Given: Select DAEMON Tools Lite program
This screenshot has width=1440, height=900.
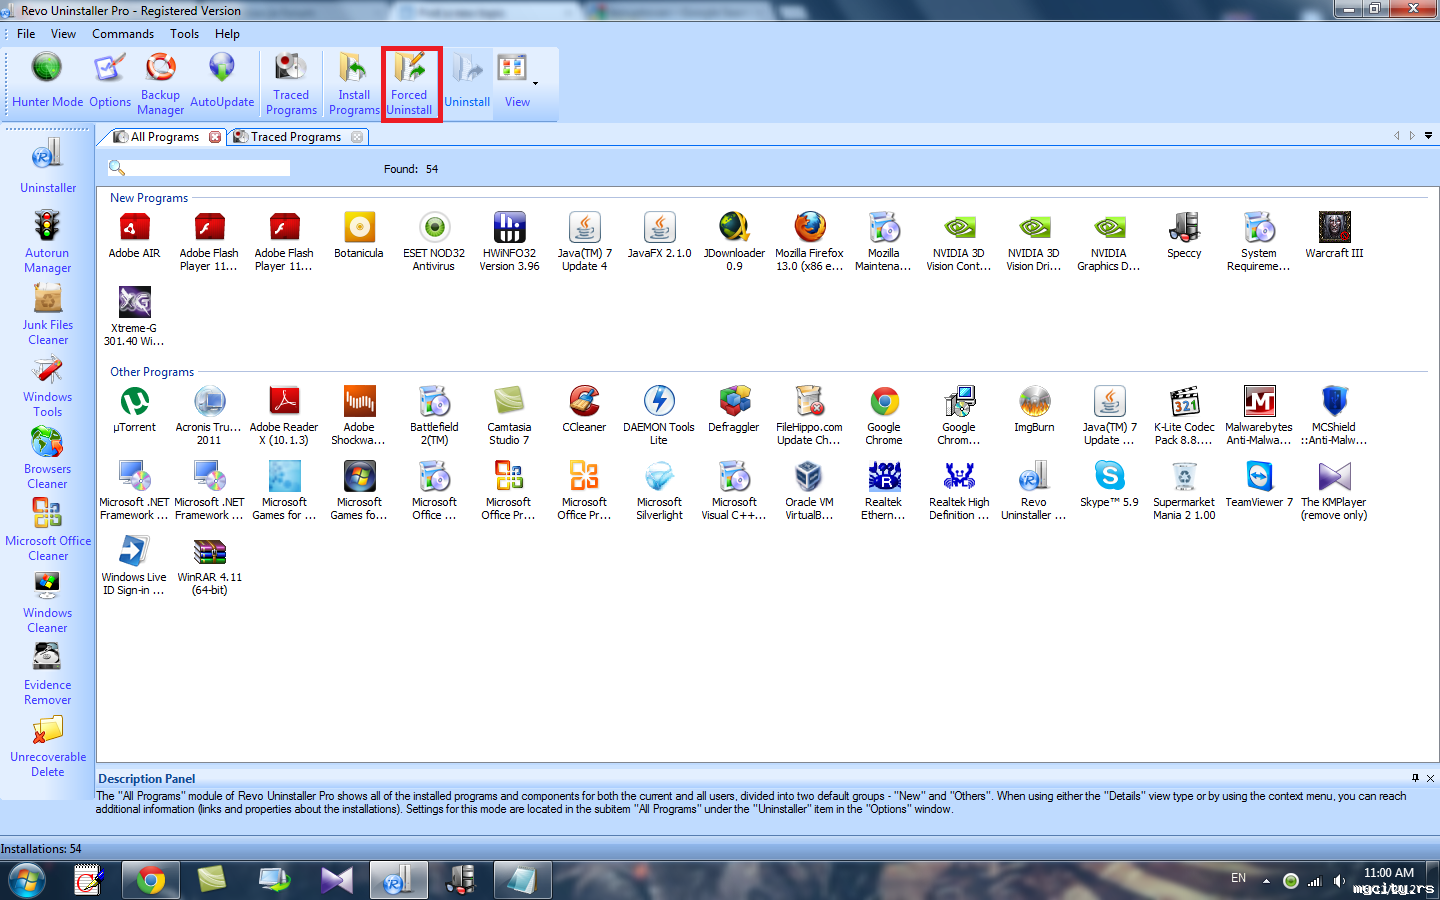Looking at the screenshot, I should coord(659,416).
